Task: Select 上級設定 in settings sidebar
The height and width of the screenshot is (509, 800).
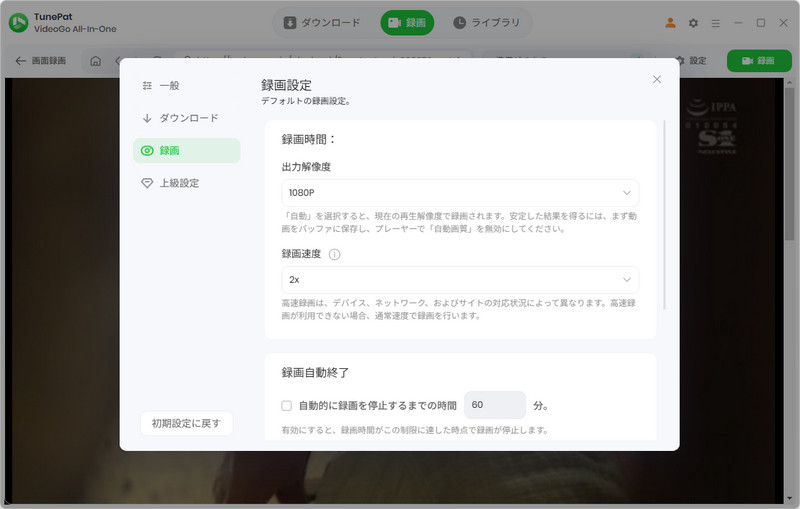Action: (187, 183)
